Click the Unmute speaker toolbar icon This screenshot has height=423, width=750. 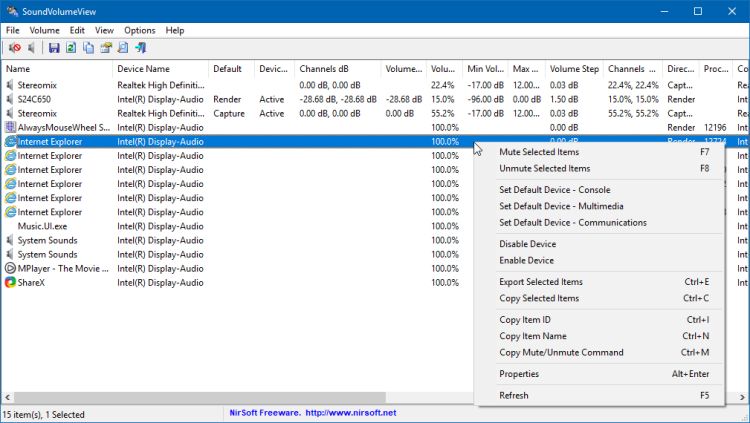click(x=32, y=48)
